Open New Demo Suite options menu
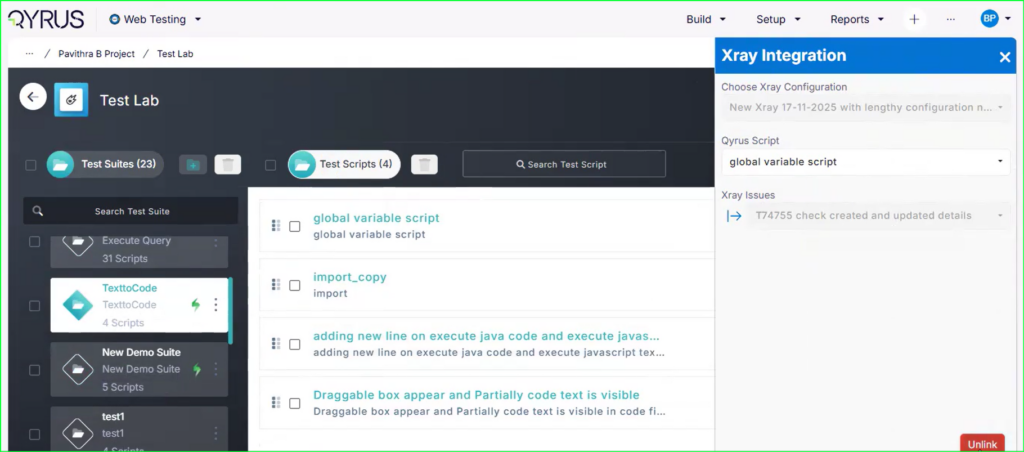 tap(216, 369)
